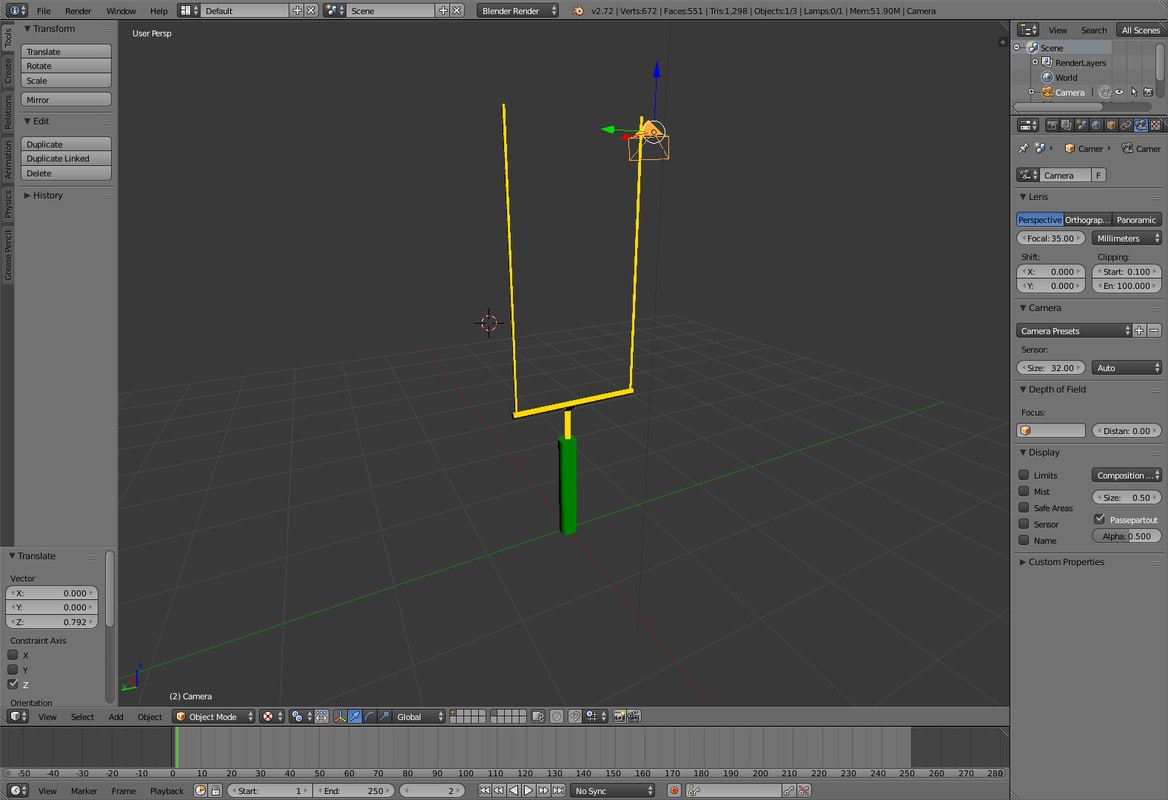Open the Object Mode dropdown
Viewport: 1168px width, 800px height.
211,716
